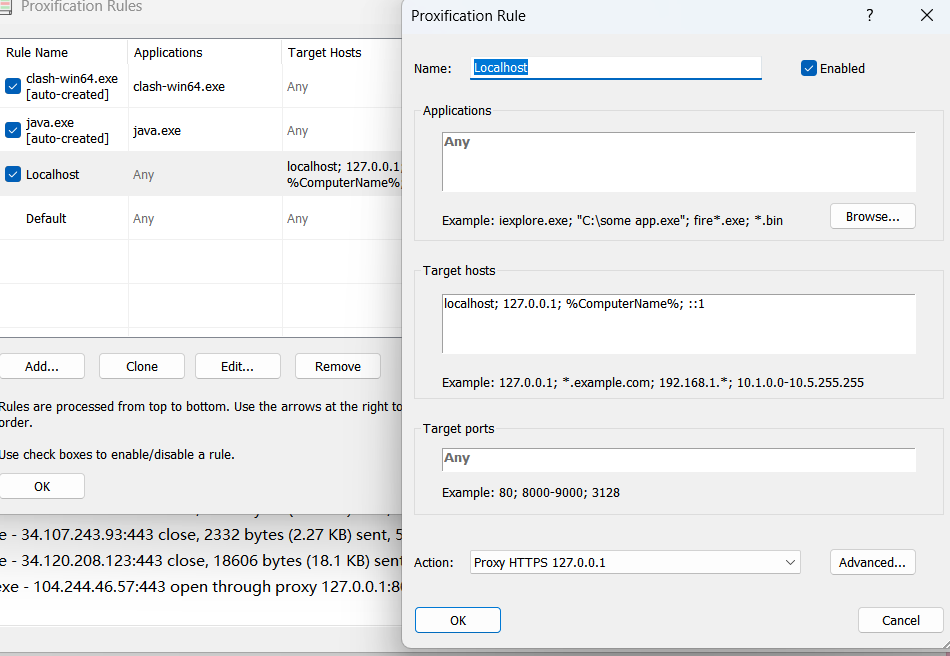The width and height of the screenshot is (950, 656).
Task: Cancel the Proxification Rule dialog
Action: click(900, 620)
